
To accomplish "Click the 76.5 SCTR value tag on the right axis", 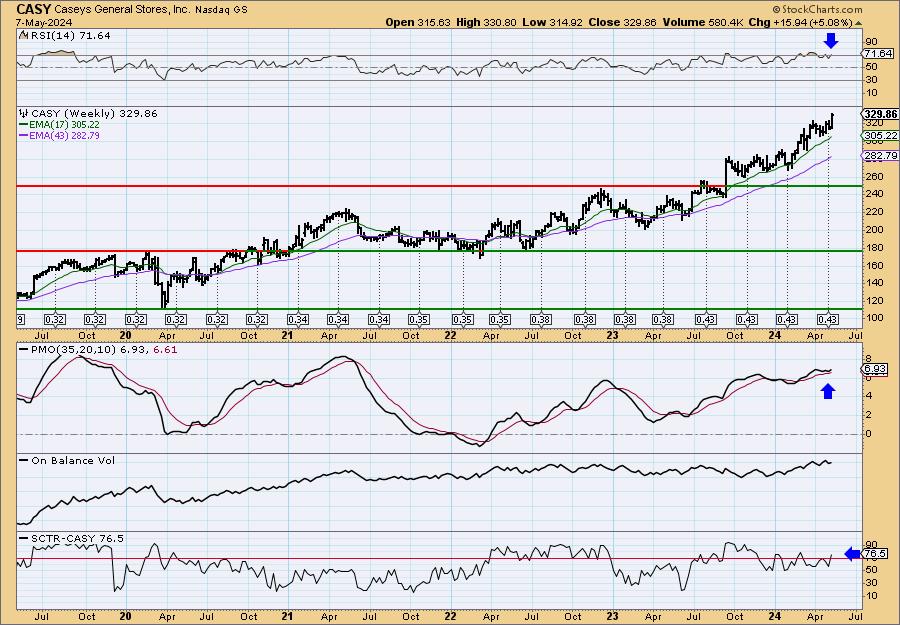I will pyautogui.click(x=875, y=554).
